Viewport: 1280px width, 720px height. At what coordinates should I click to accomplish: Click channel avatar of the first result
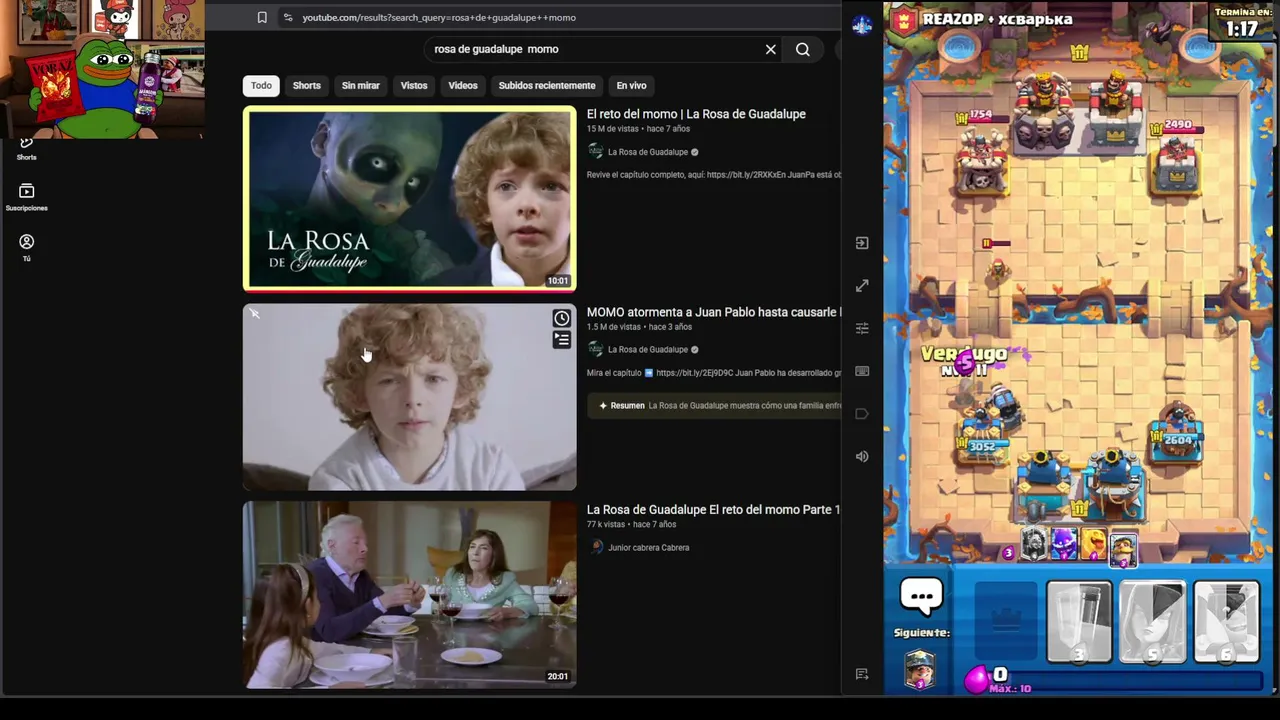pyautogui.click(x=596, y=152)
